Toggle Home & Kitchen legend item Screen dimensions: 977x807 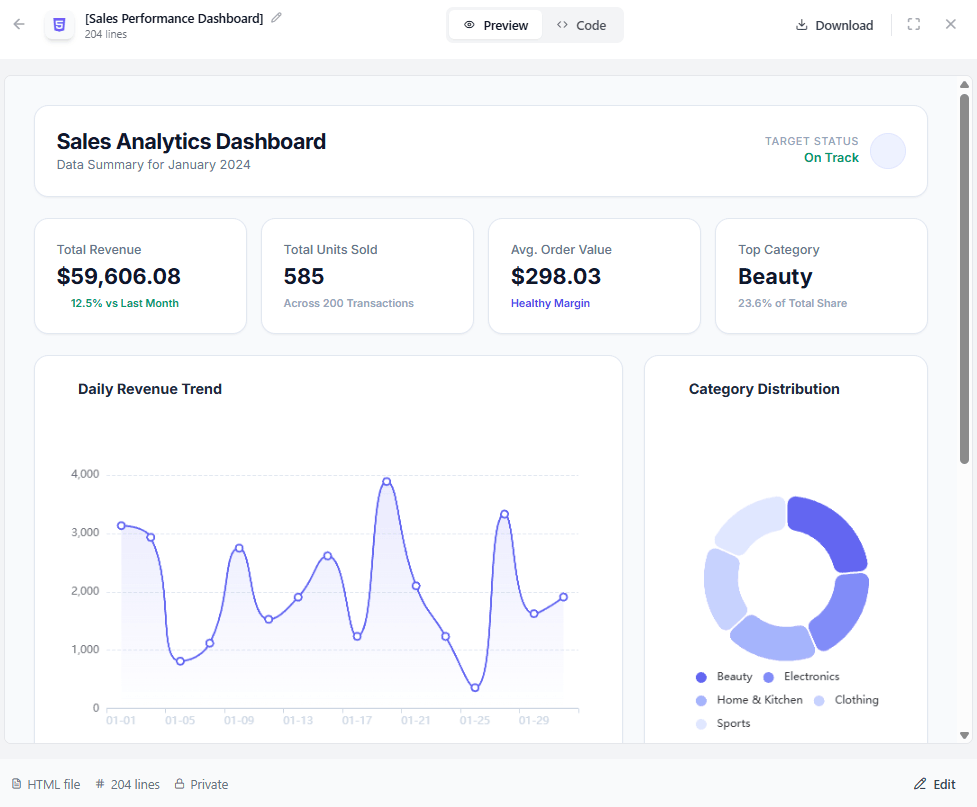(749, 700)
